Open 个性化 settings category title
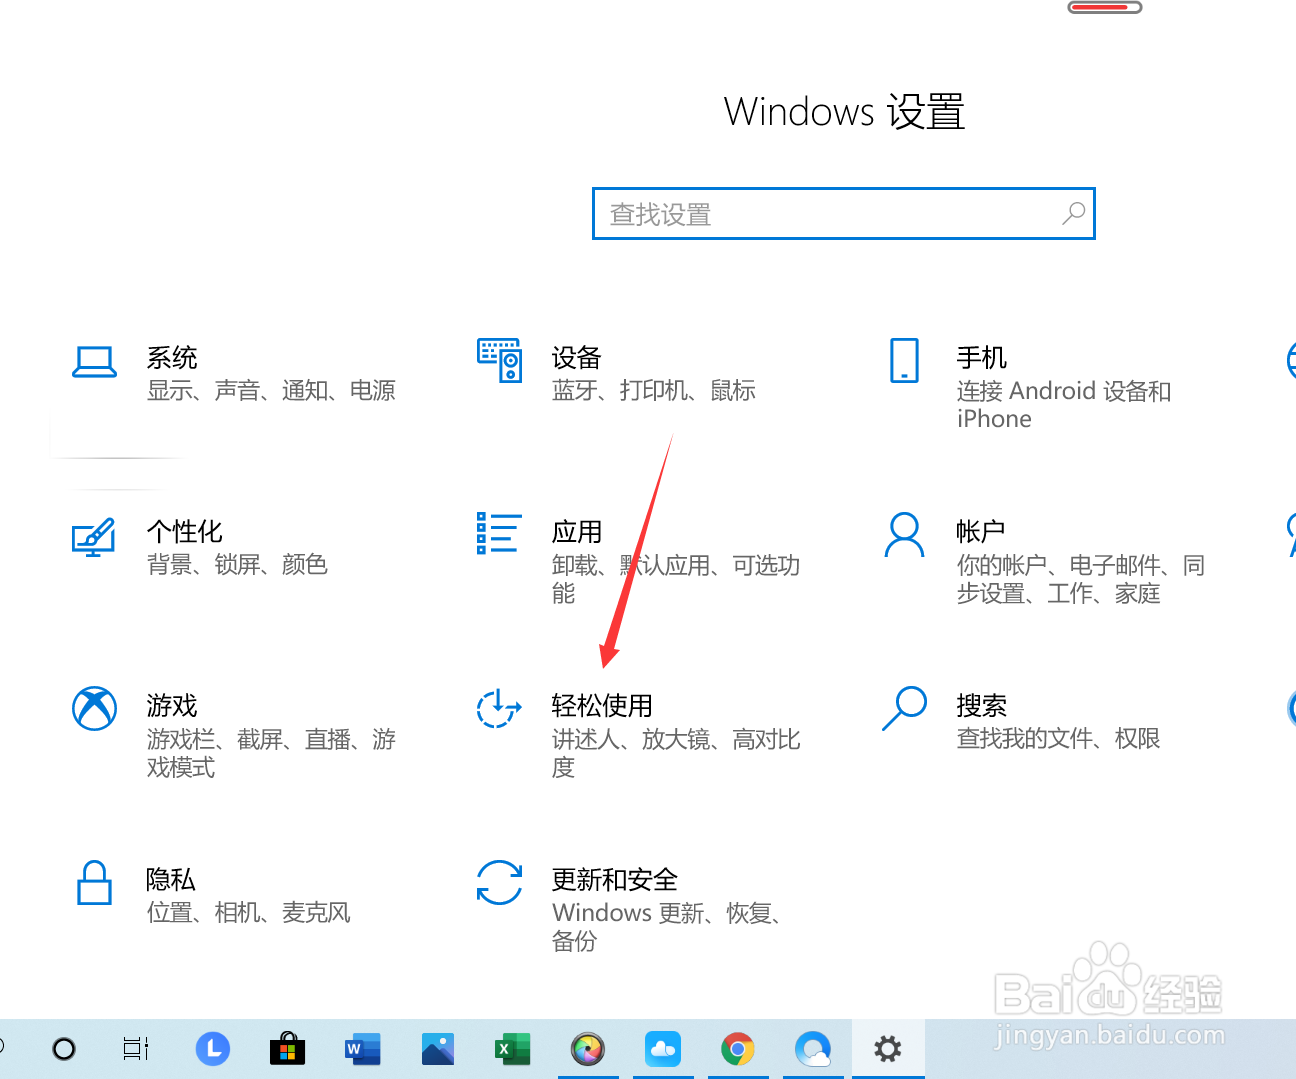Image resolution: width=1296 pixels, height=1079 pixels. (185, 531)
